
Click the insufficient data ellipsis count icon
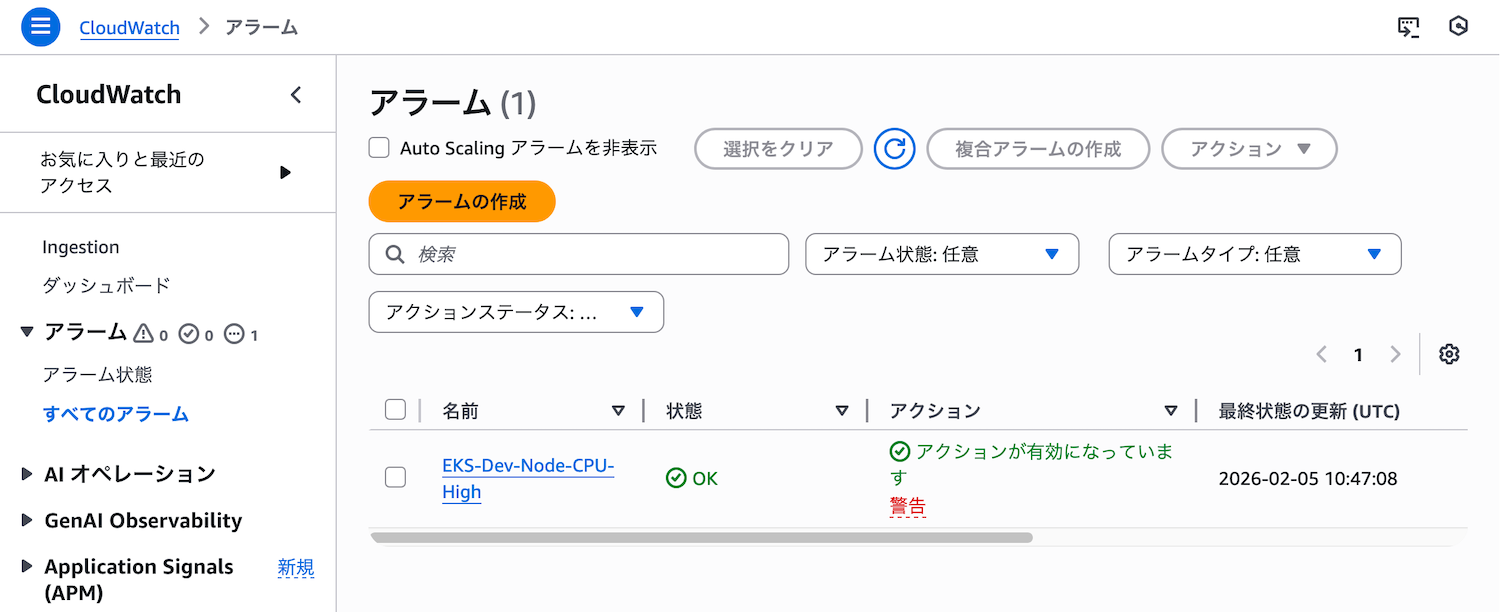(235, 333)
